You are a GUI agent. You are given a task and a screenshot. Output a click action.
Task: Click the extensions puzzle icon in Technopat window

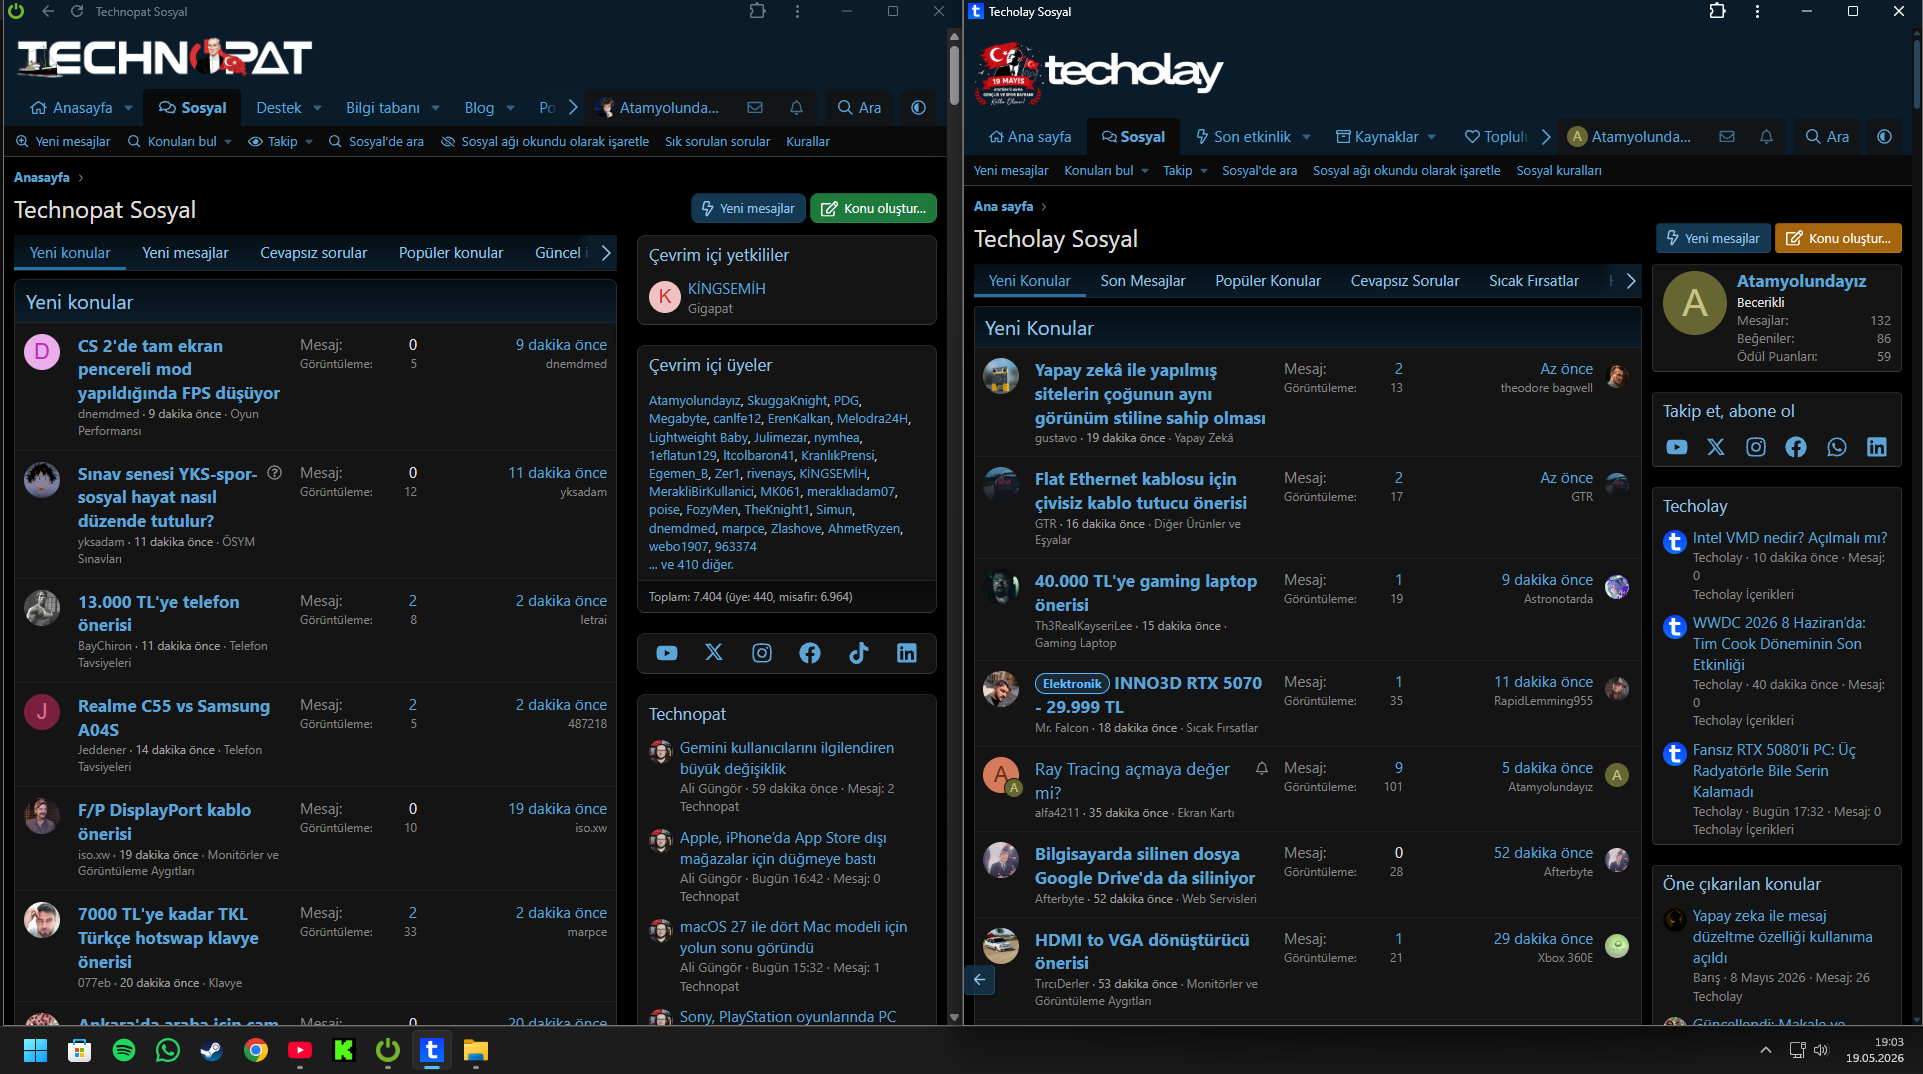pyautogui.click(x=757, y=11)
